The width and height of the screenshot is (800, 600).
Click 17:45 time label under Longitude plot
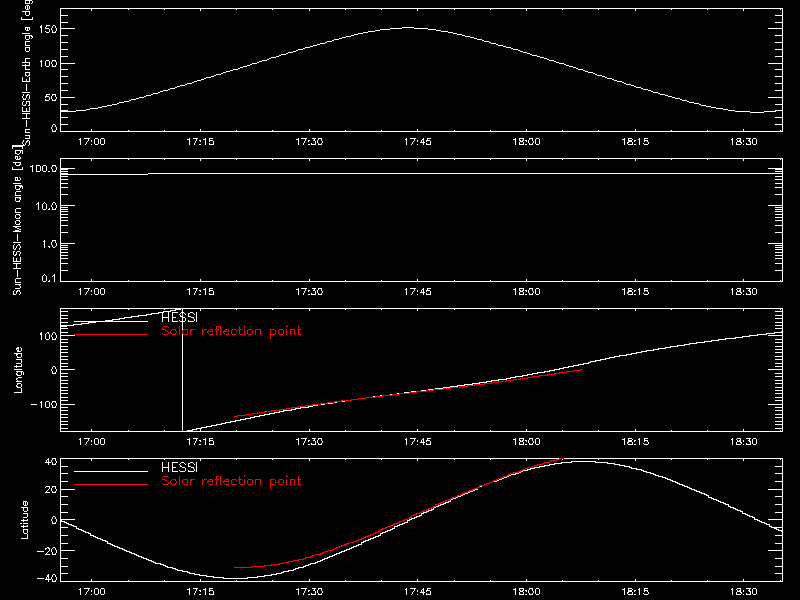tap(417, 441)
